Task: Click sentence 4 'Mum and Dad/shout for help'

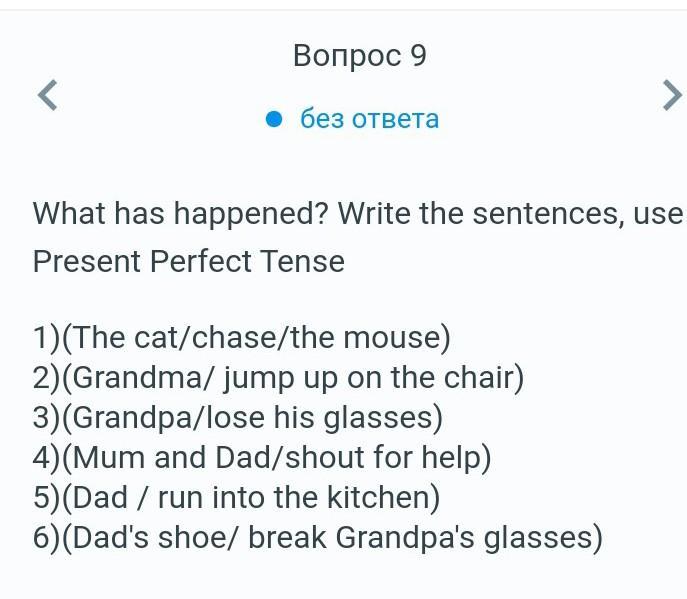Action: 262,457
